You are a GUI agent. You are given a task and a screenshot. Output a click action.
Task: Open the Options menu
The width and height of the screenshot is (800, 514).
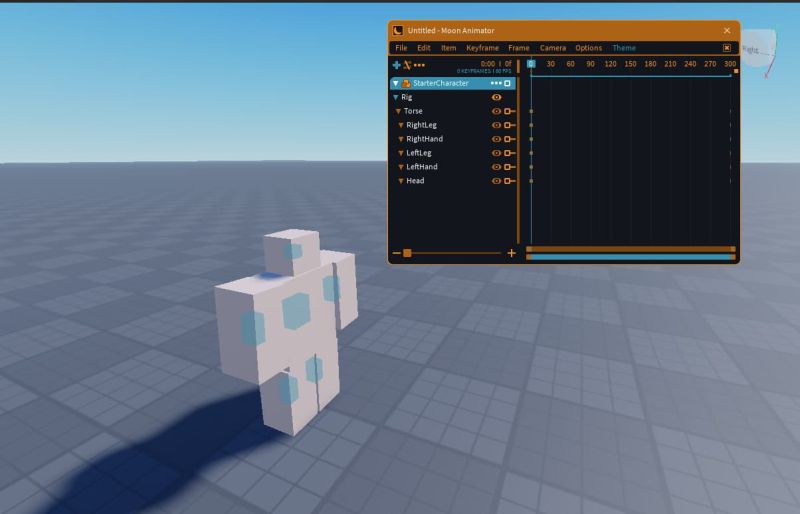[589, 48]
